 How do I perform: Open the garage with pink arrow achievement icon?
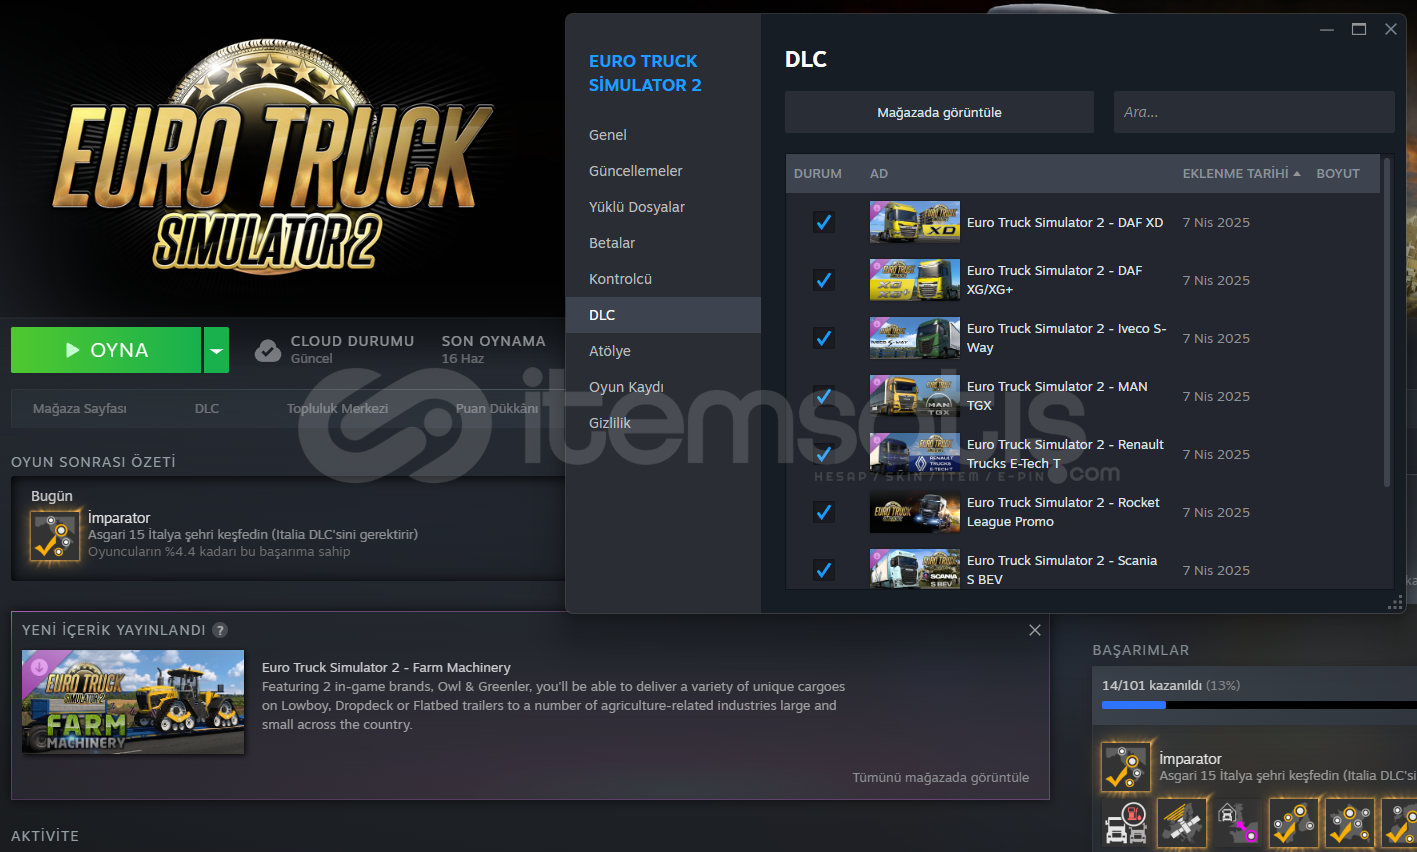click(1238, 823)
